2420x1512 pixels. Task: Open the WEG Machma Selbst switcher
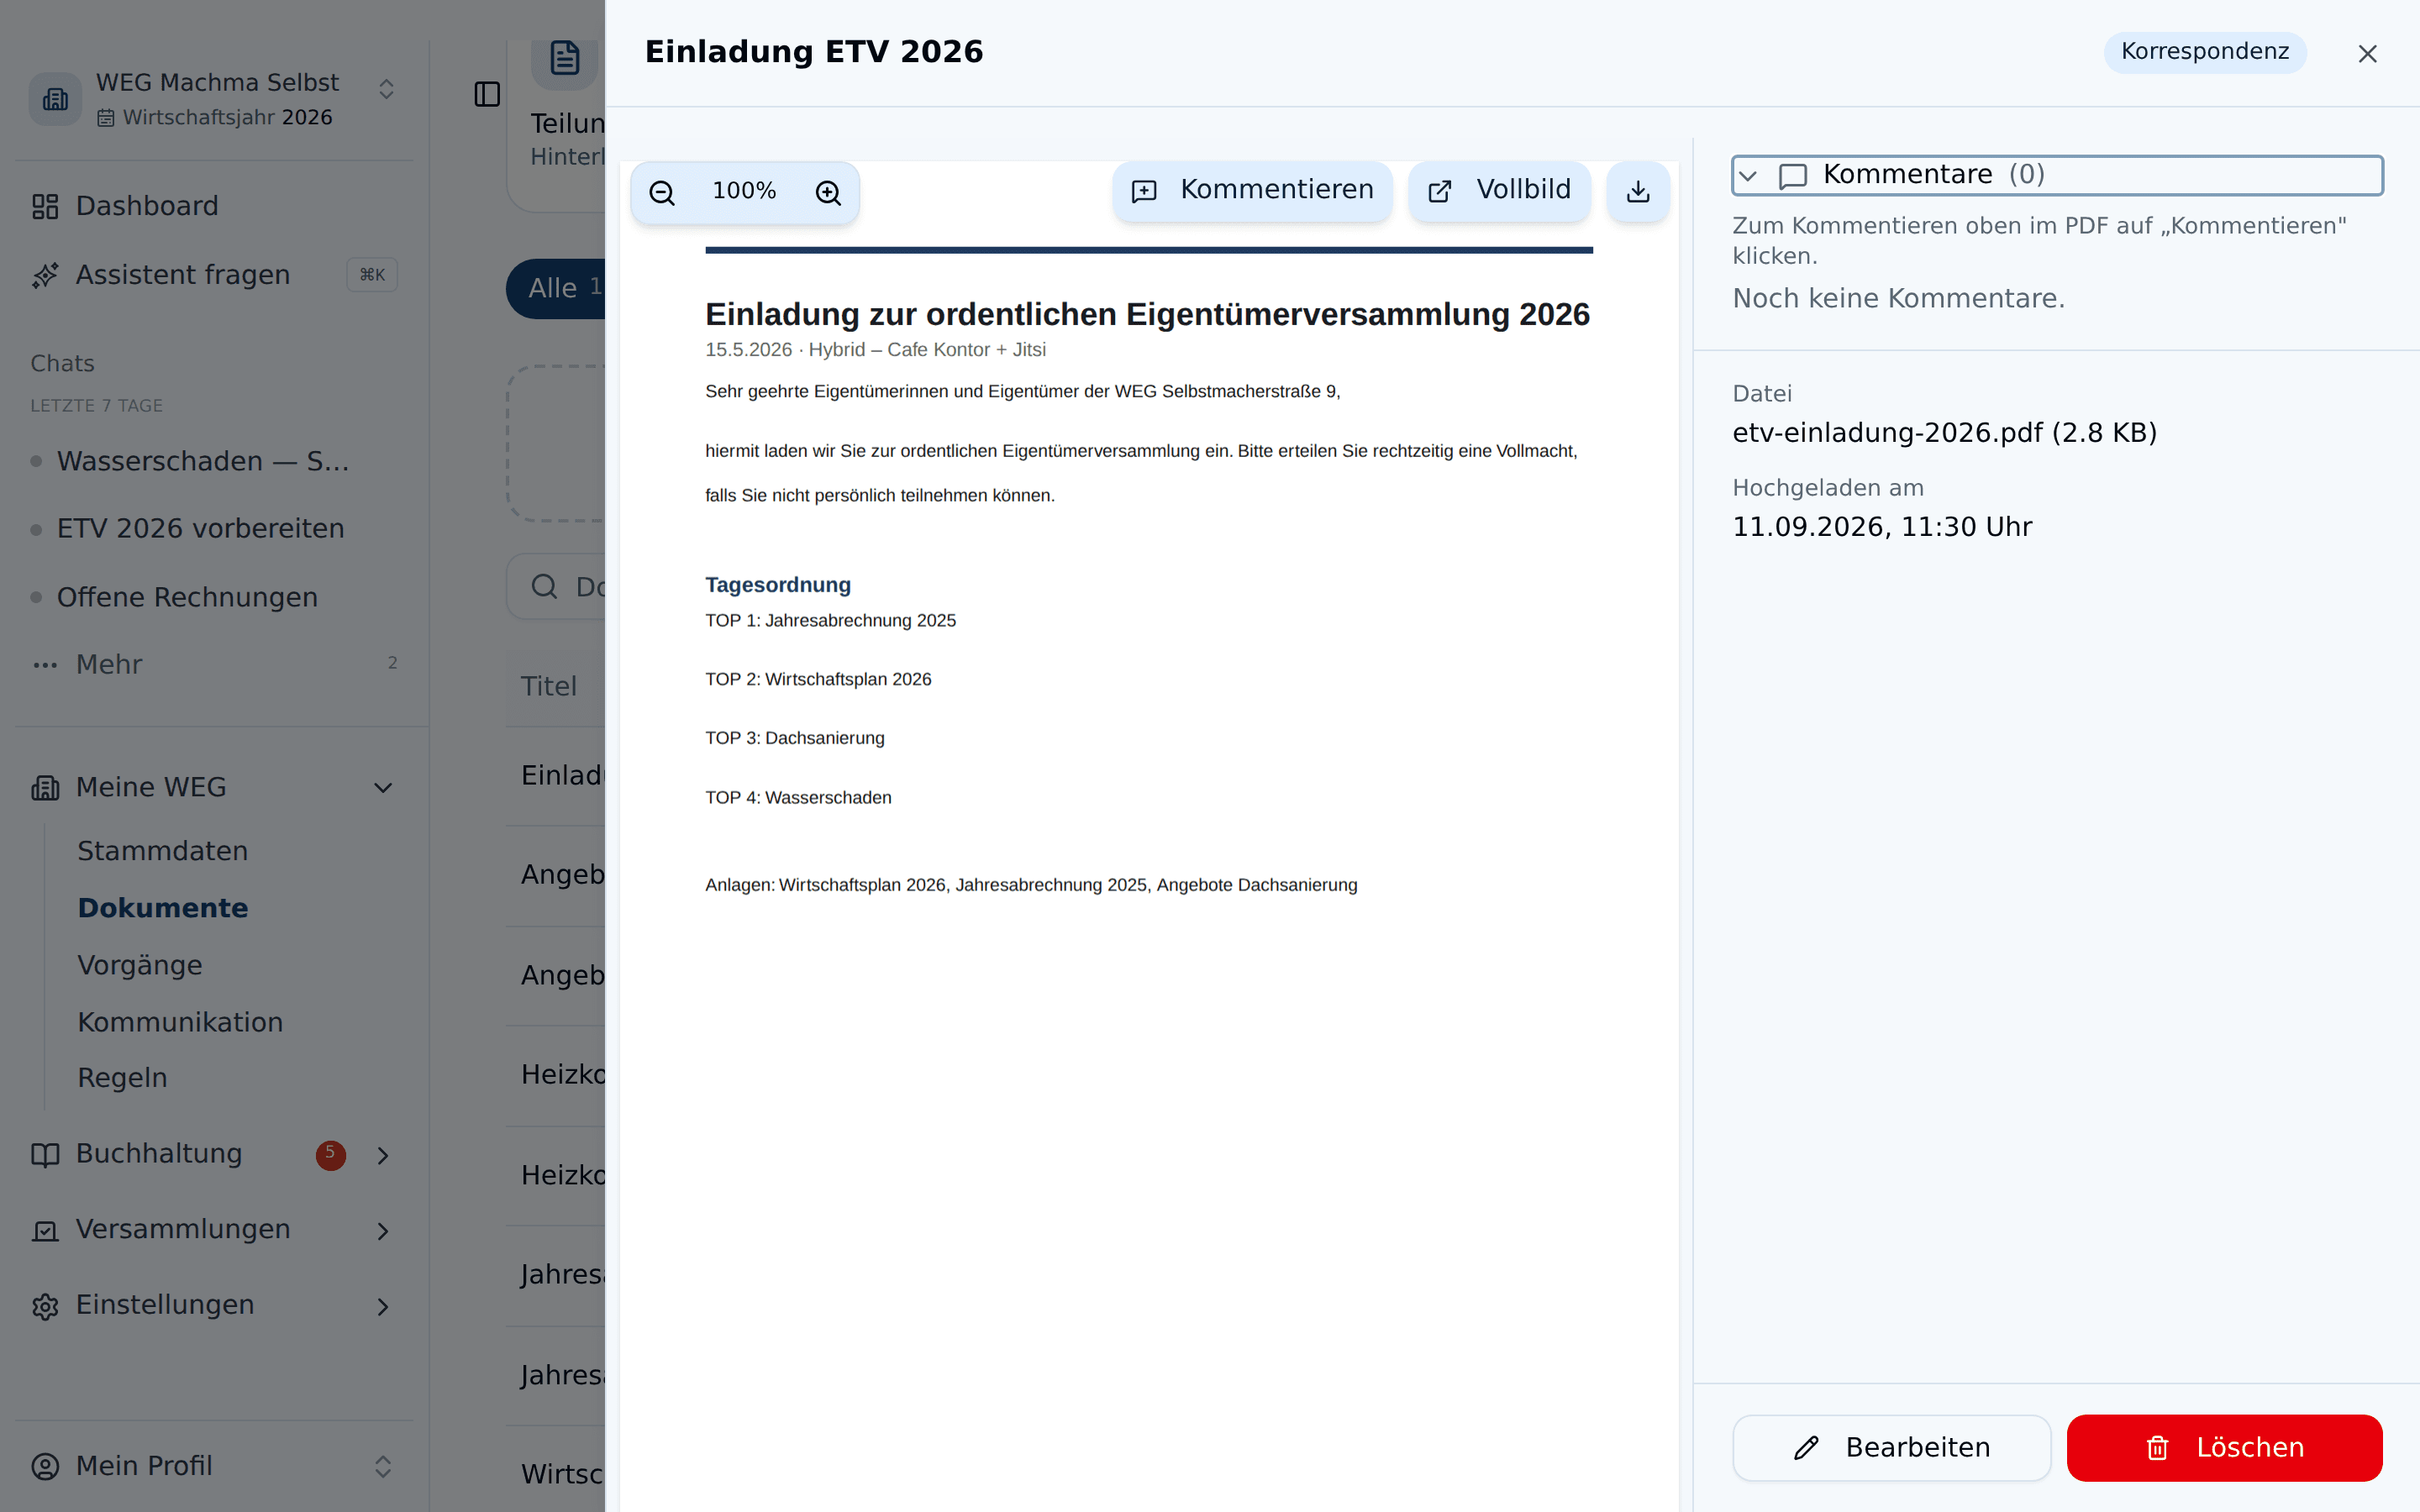point(215,99)
